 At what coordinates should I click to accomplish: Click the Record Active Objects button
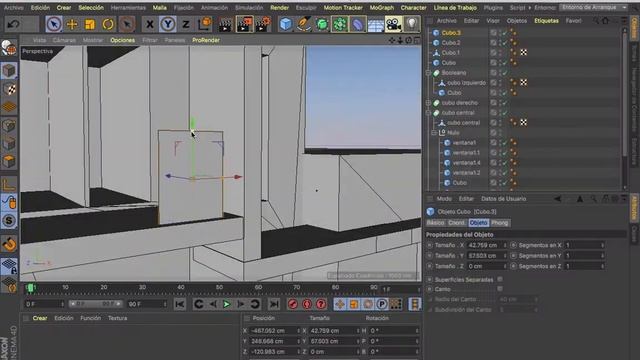point(293,304)
